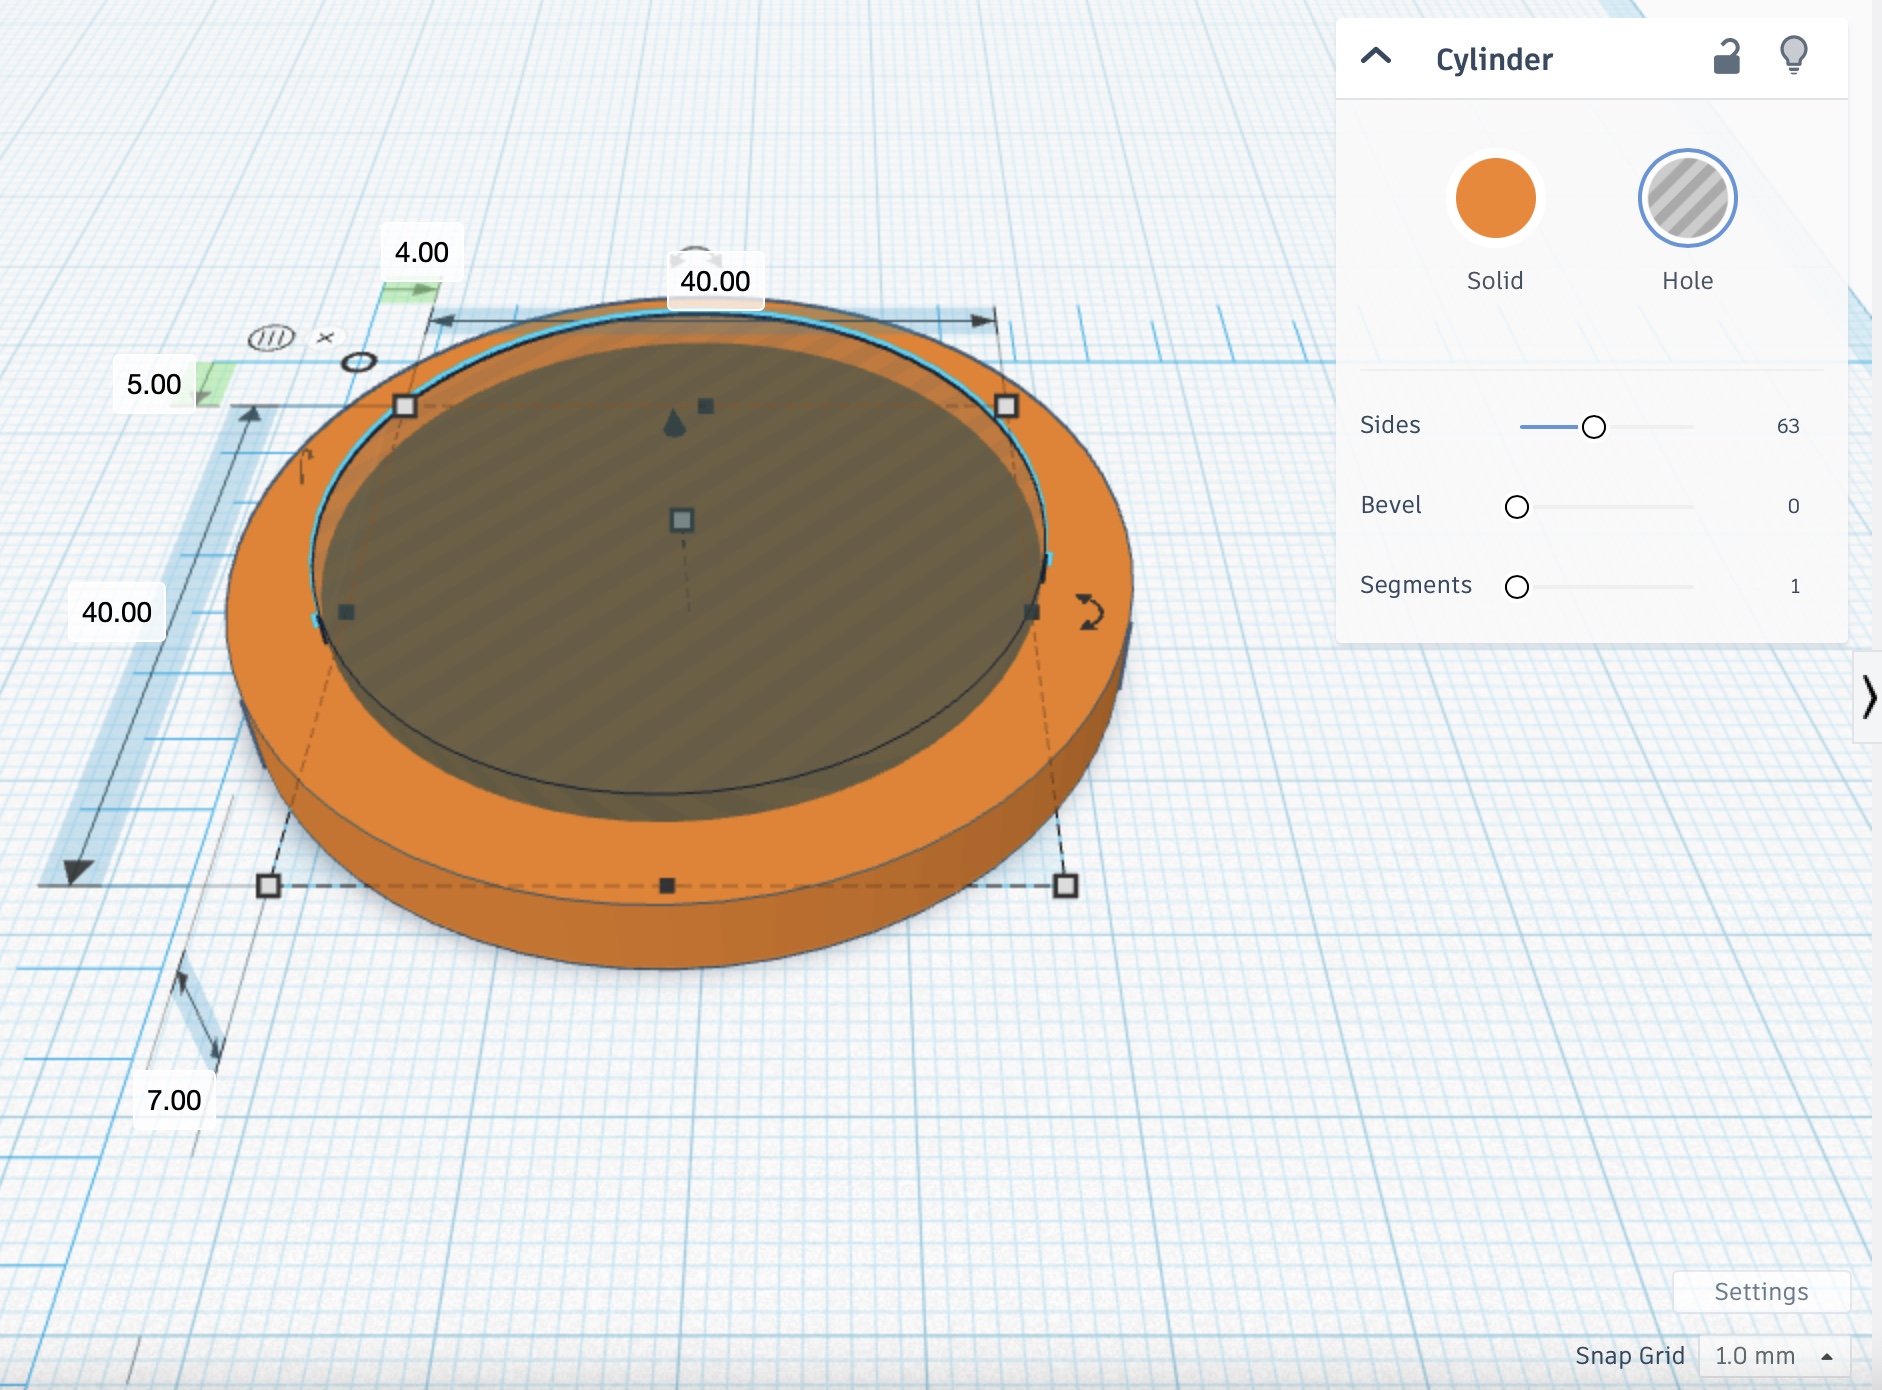The height and width of the screenshot is (1390, 1882).
Task: Click the curved rotation arrow on right side
Action: (x=1089, y=612)
